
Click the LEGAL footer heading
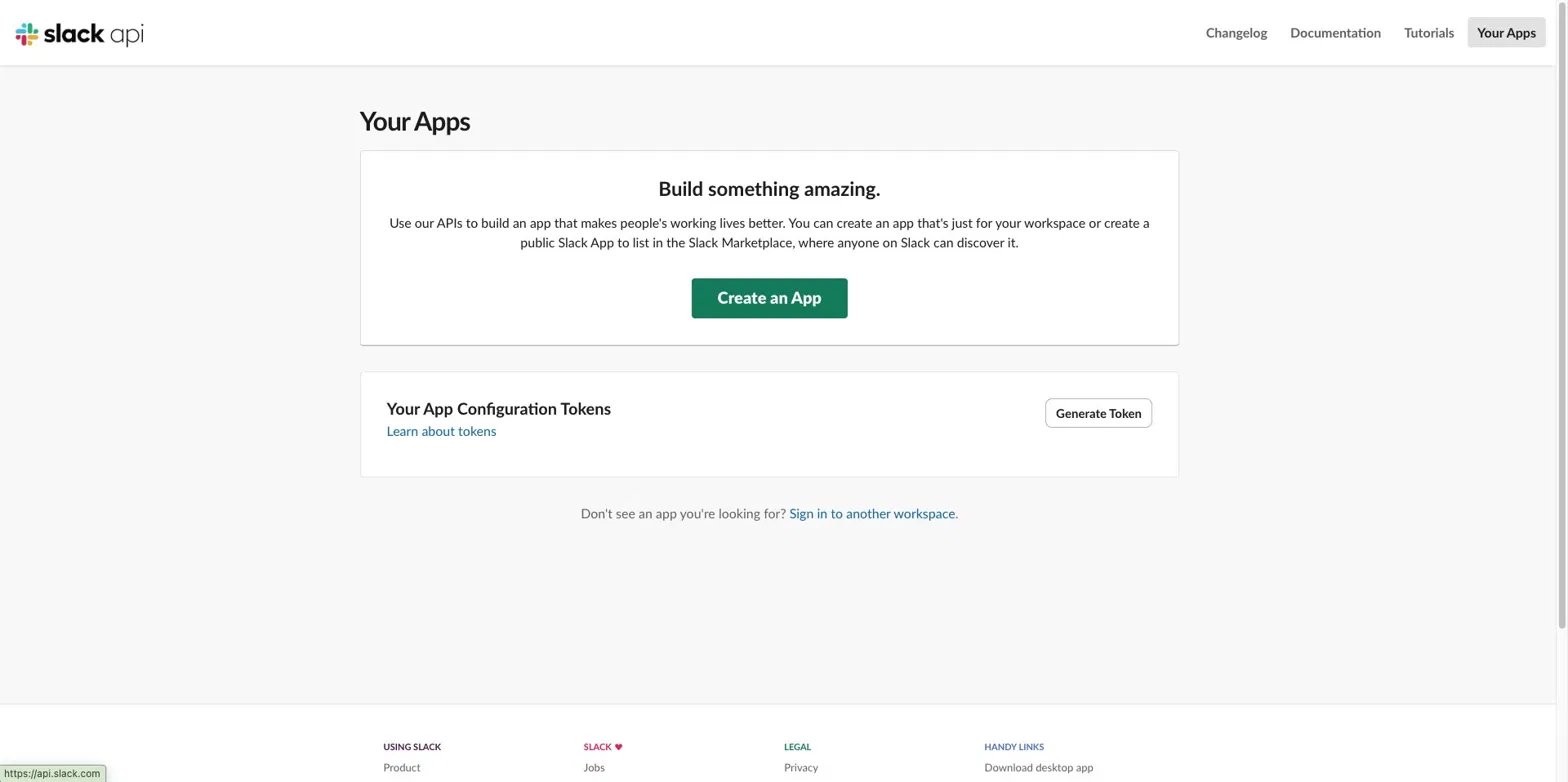click(x=797, y=747)
